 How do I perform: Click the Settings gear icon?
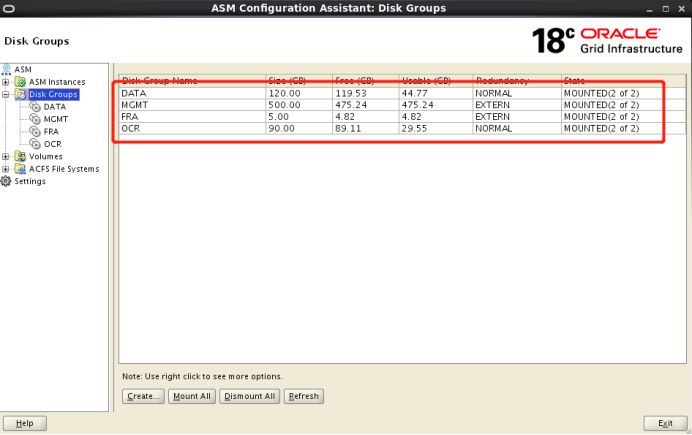[x=6, y=181]
